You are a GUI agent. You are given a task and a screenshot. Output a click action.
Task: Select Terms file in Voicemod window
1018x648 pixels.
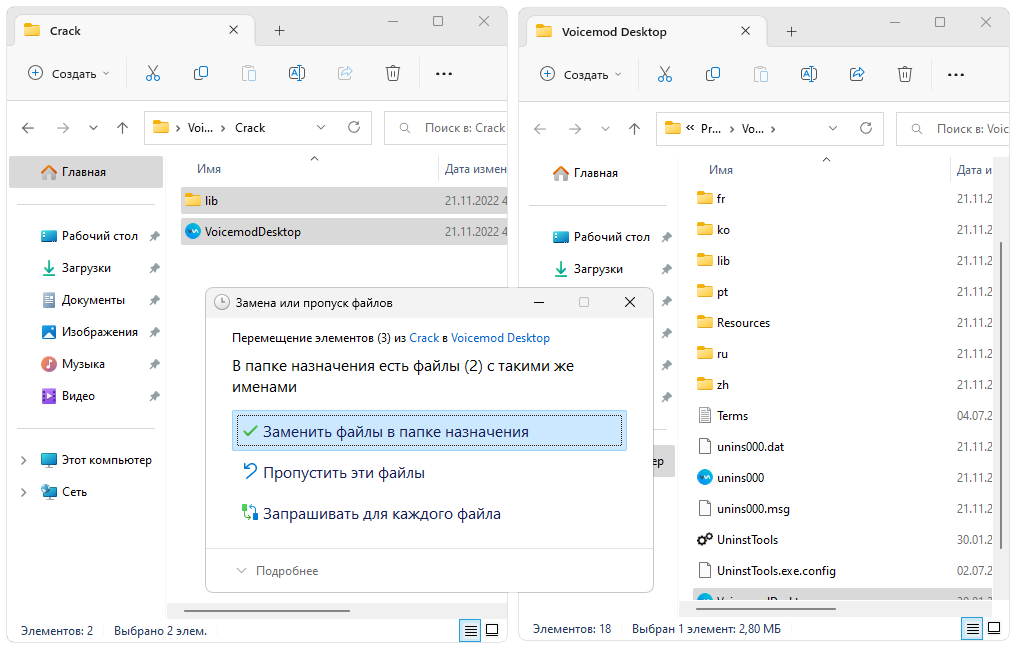pyautogui.click(x=723, y=416)
